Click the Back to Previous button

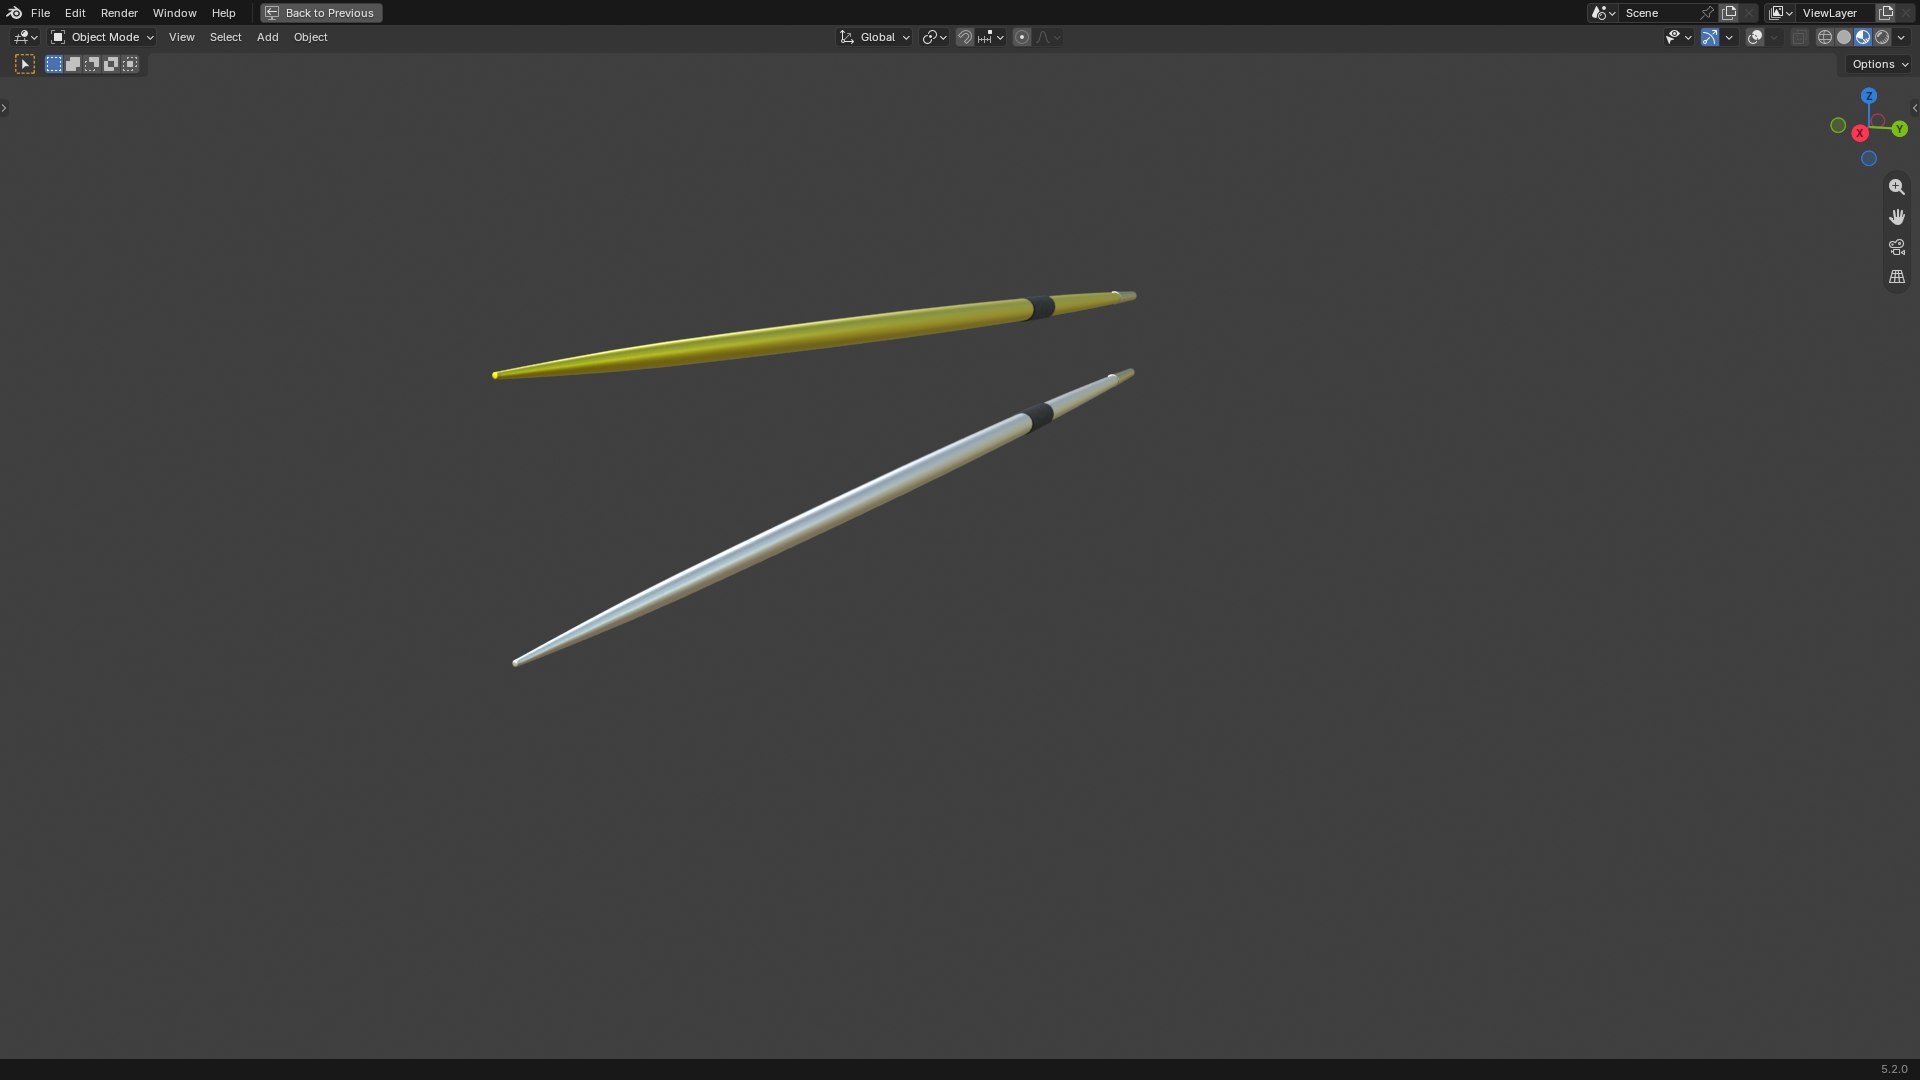pyautogui.click(x=321, y=13)
